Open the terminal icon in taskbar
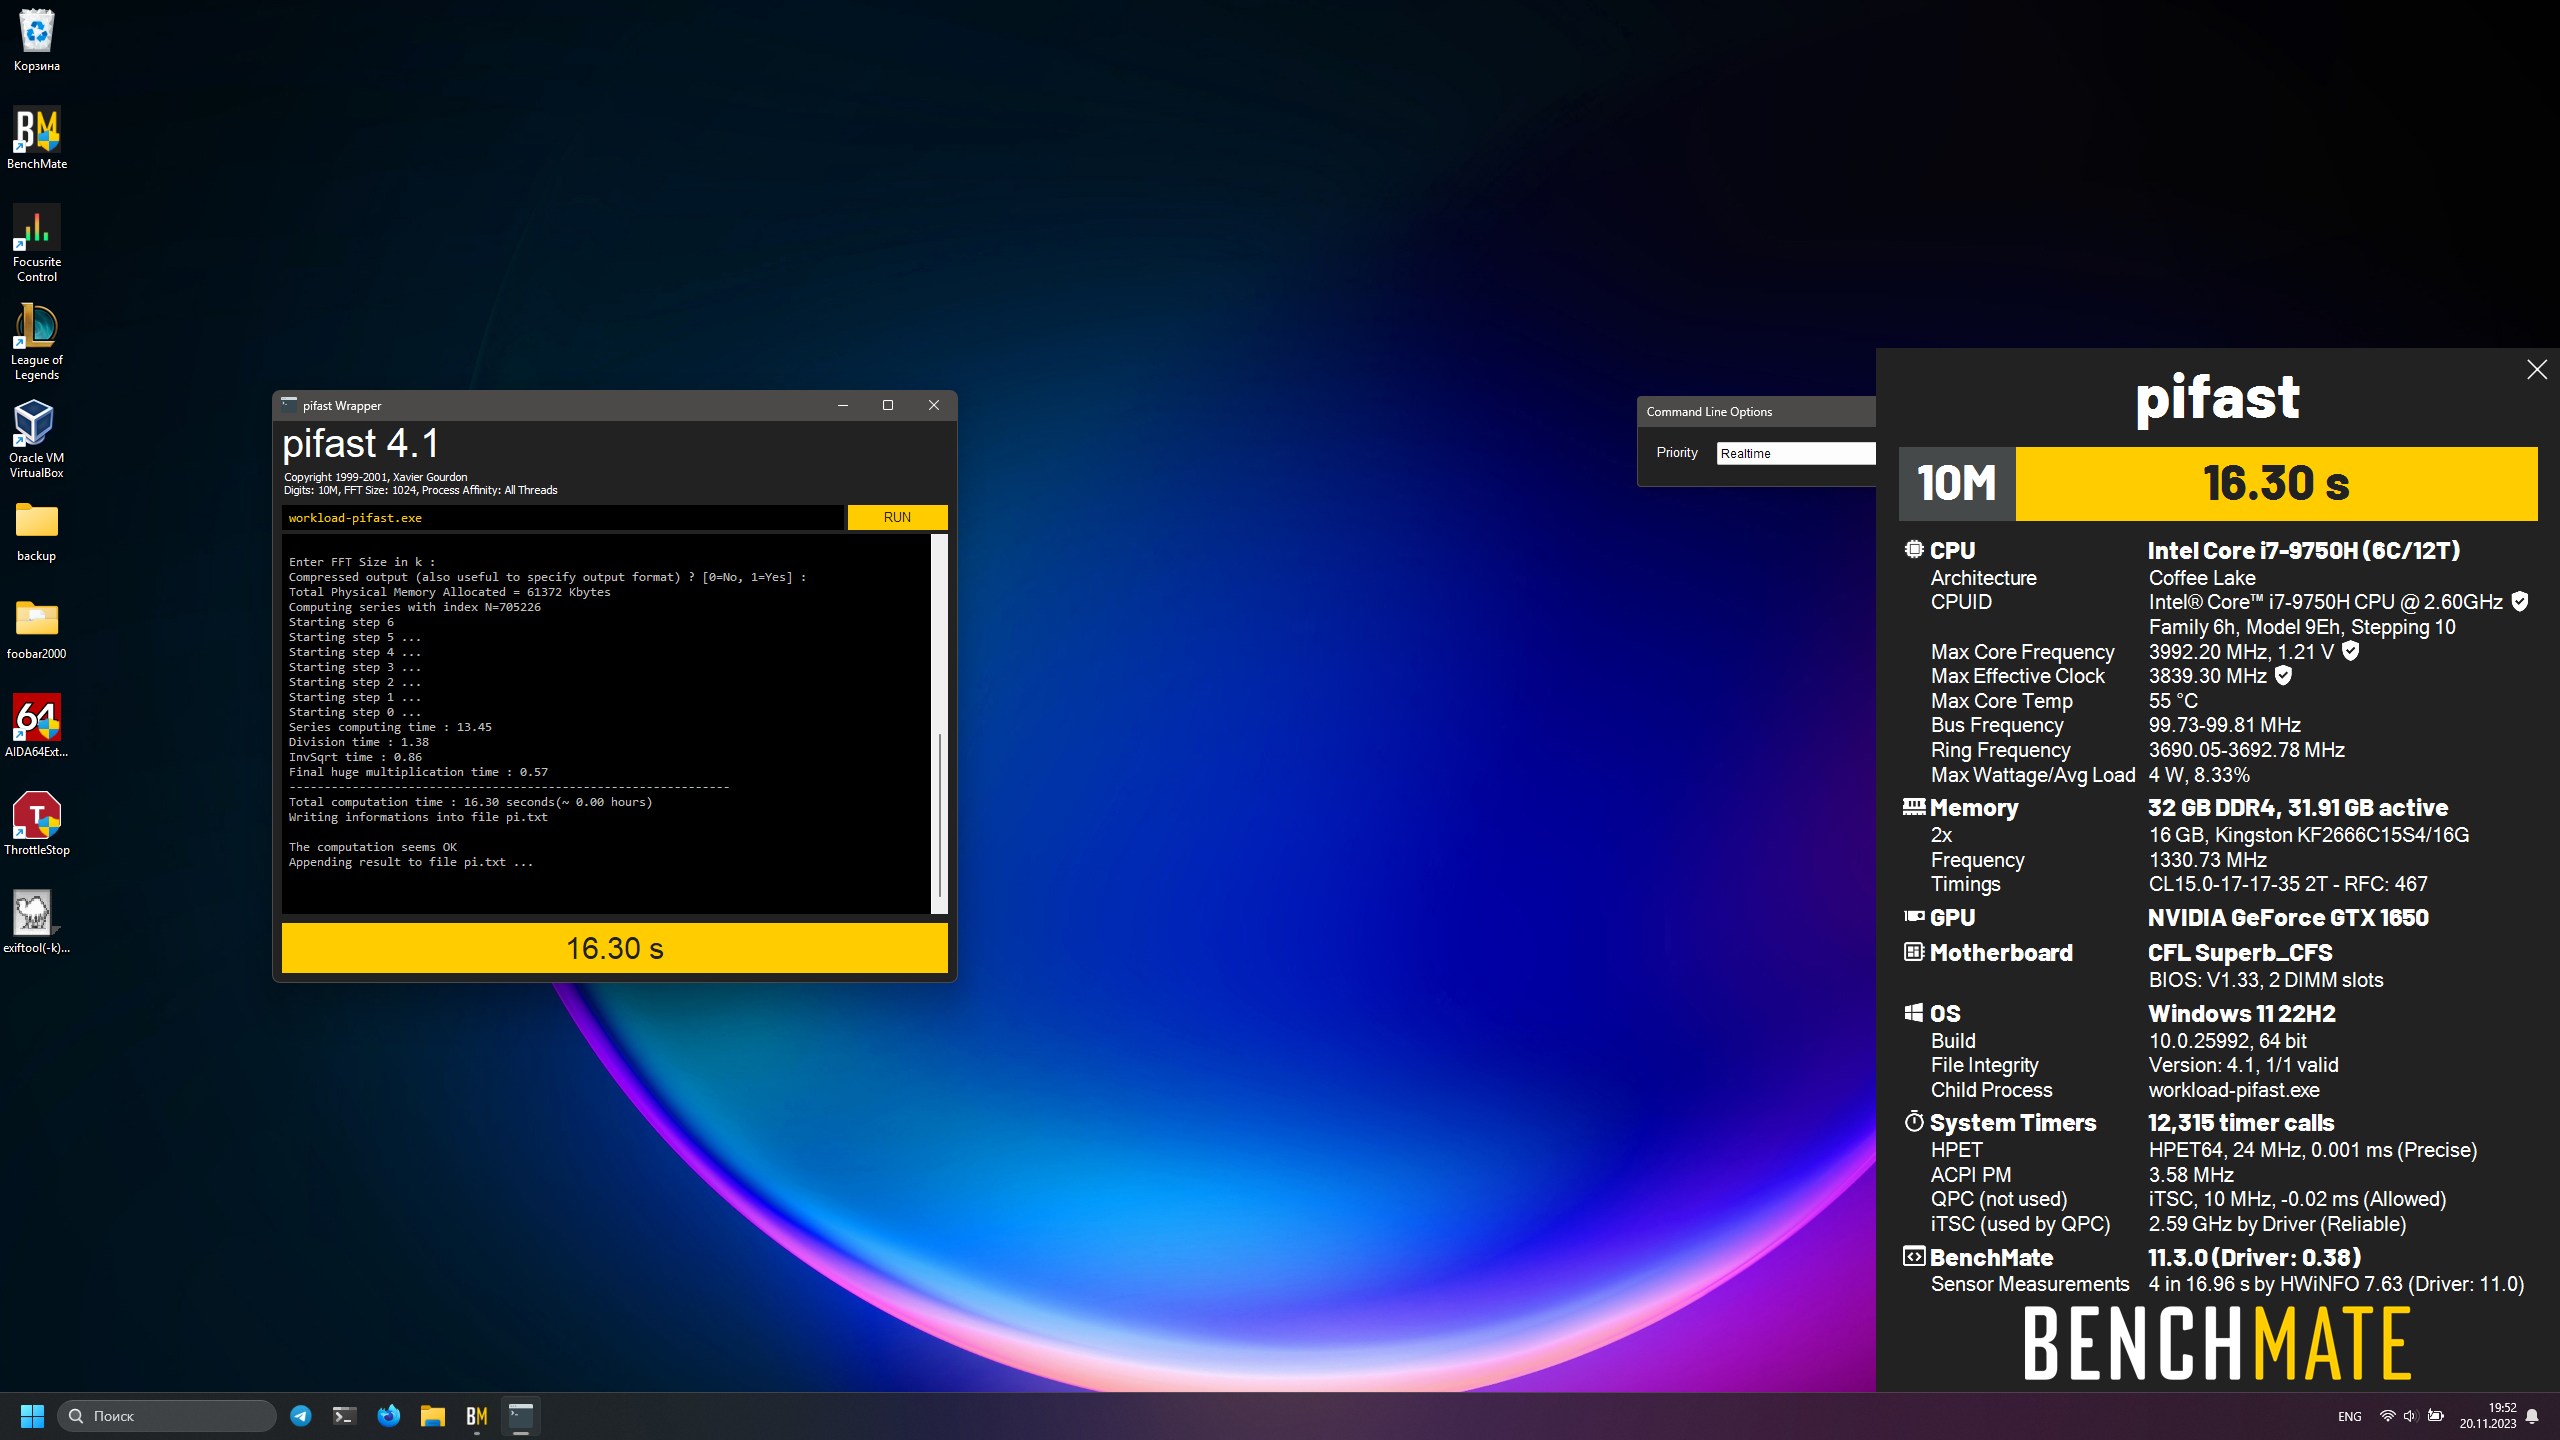This screenshot has width=2560, height=1440. (x=344, y=1416)
